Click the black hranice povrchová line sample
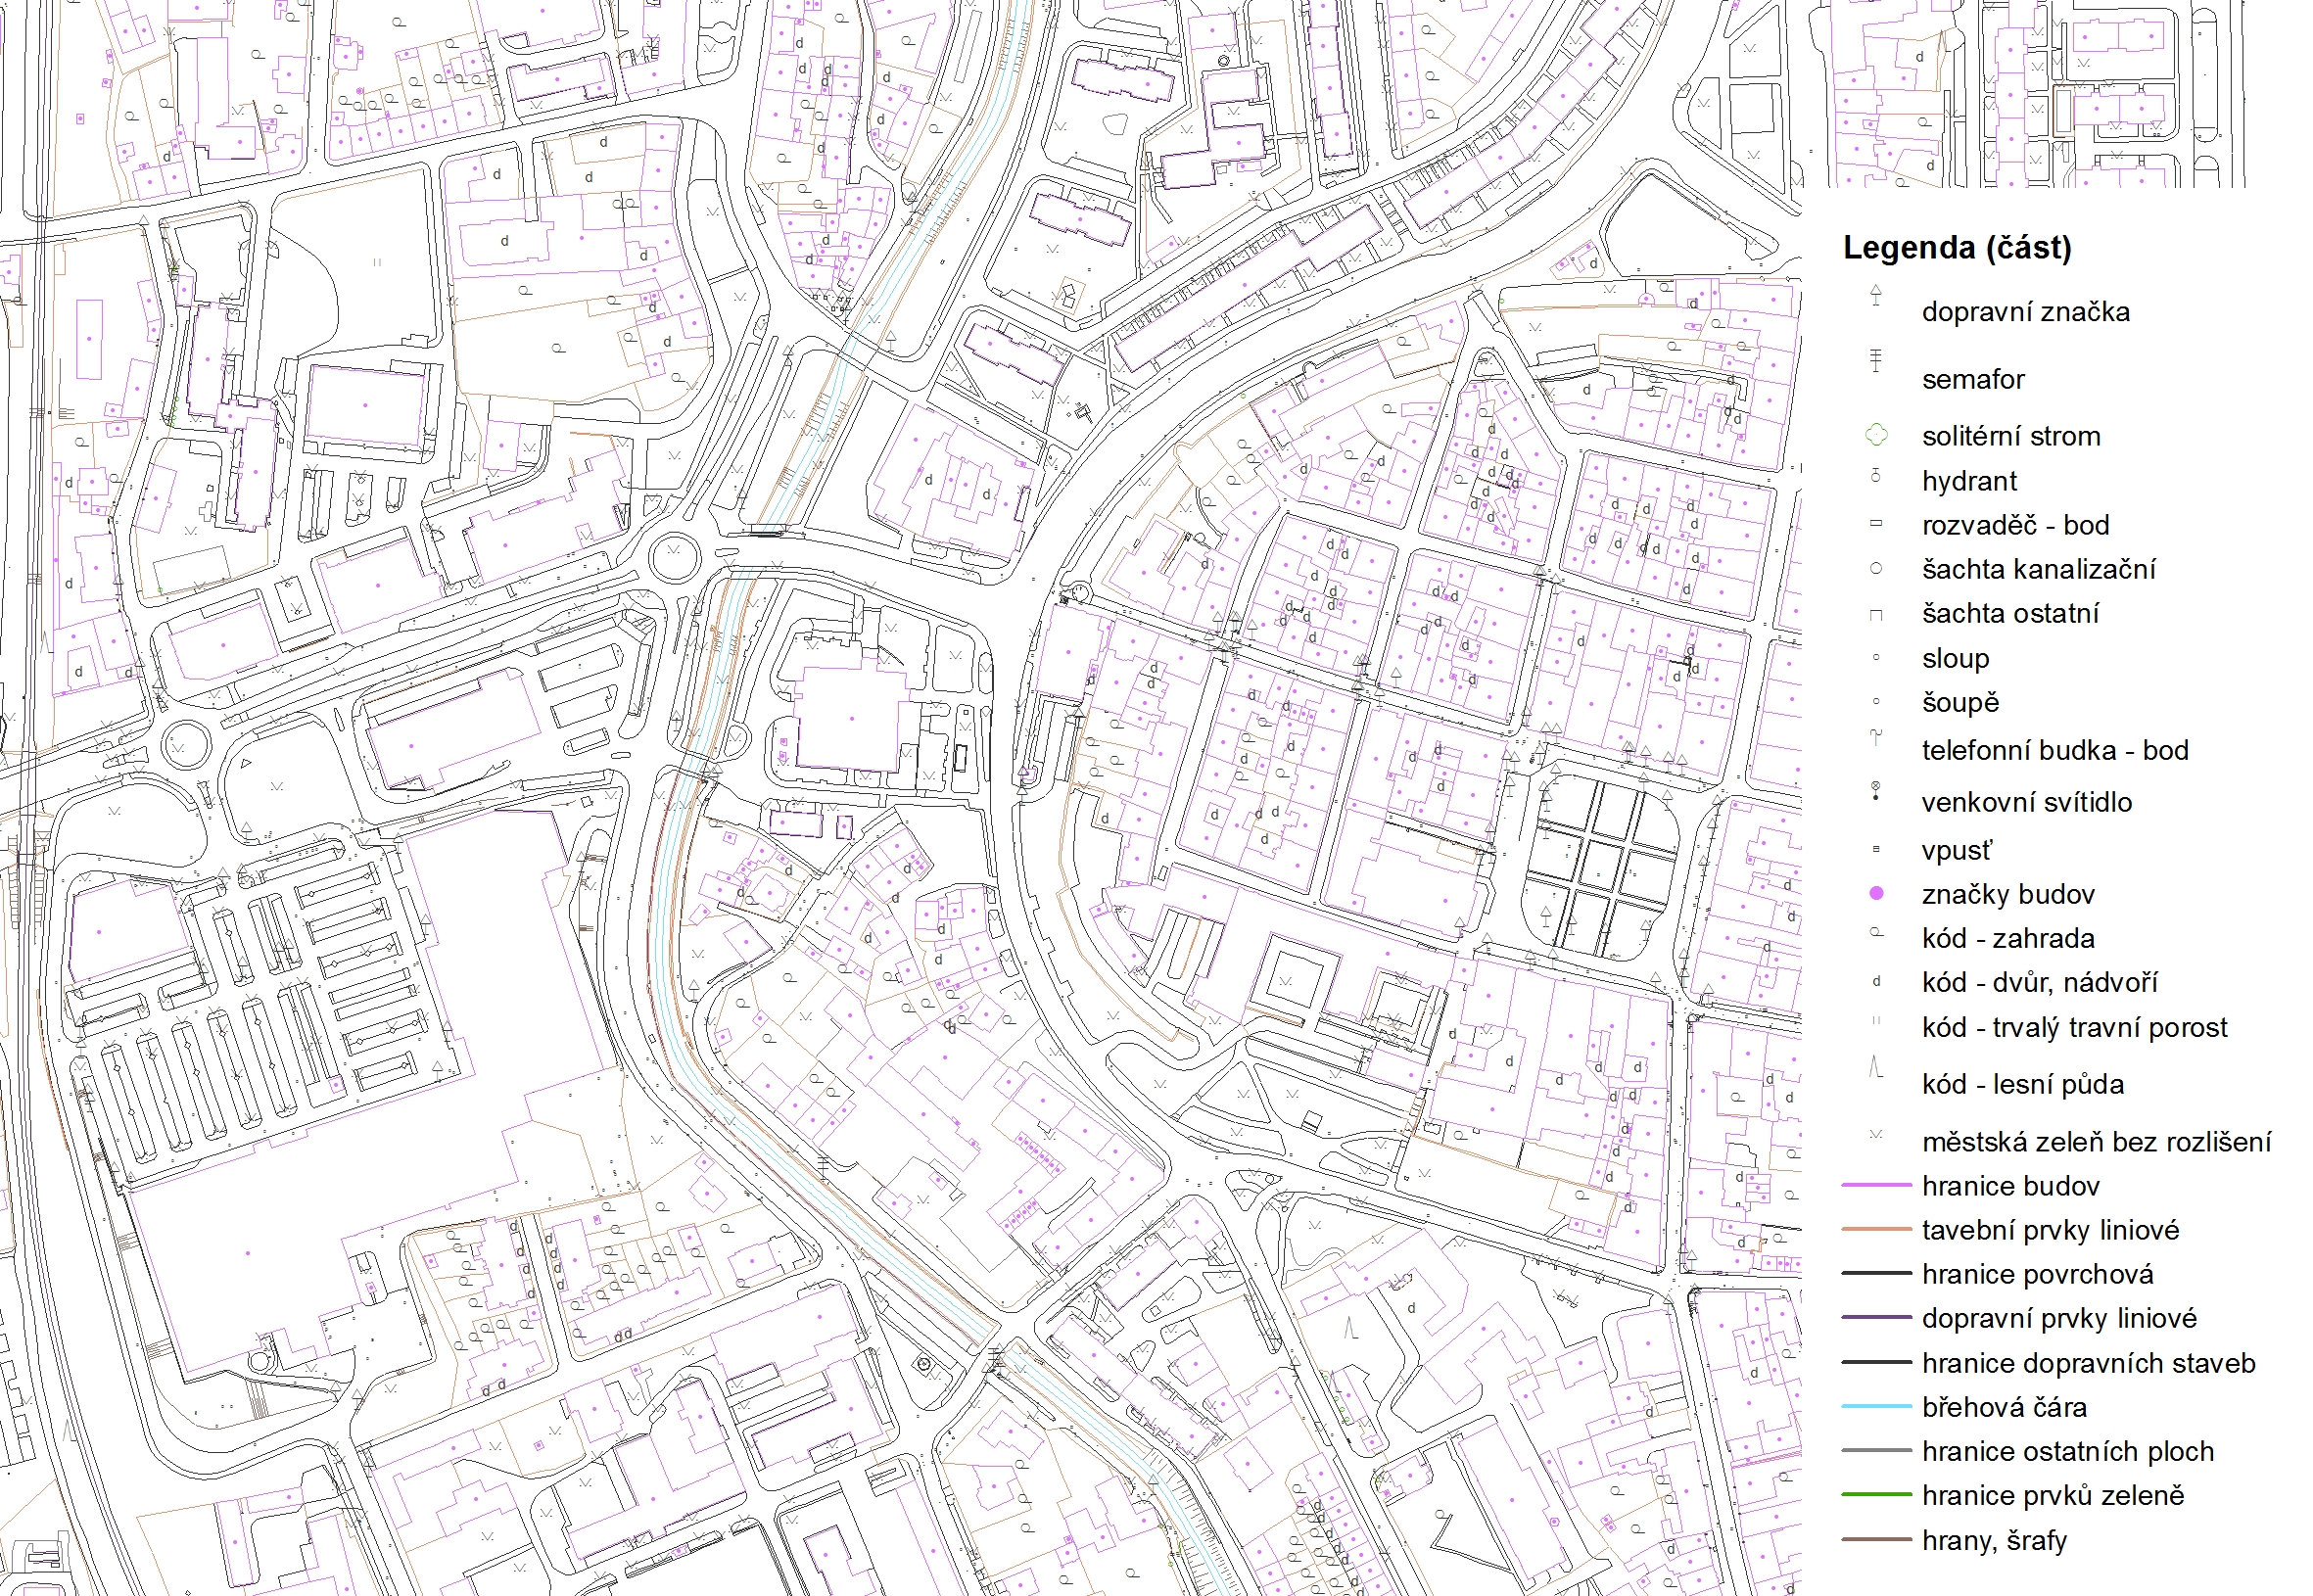 [x=1876, y=1273]
